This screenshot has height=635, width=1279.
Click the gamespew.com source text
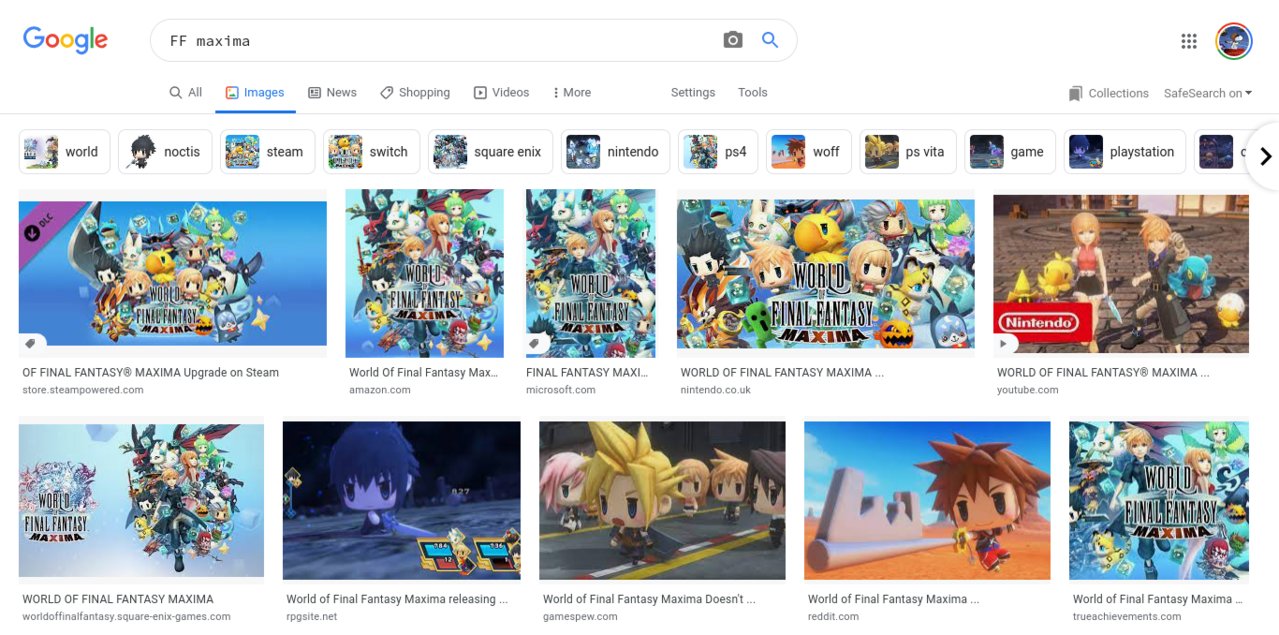(580, 617)
